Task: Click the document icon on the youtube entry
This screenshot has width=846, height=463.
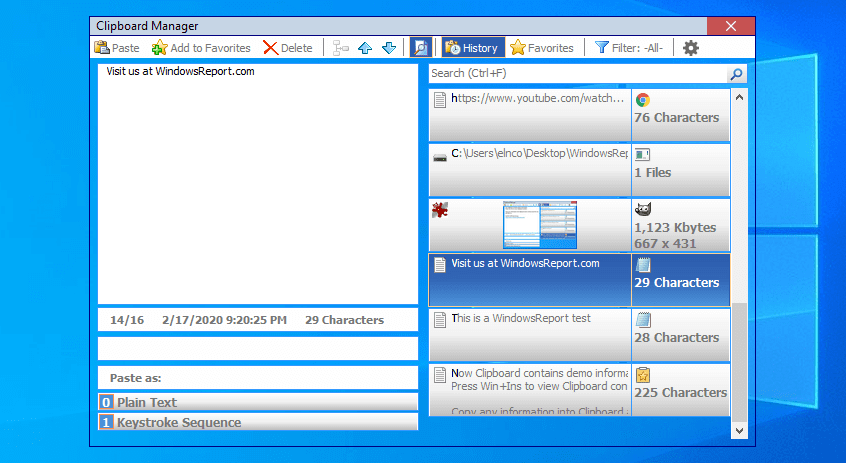Action: pyautogui.click(x=440, y=100)
